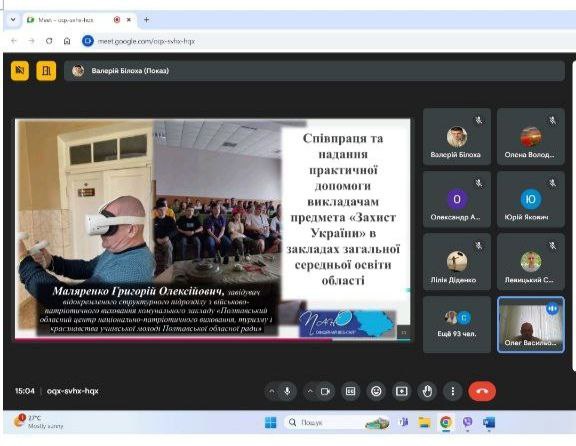
Task: Open Windows Start menu
Action: [x=271, y=422]
